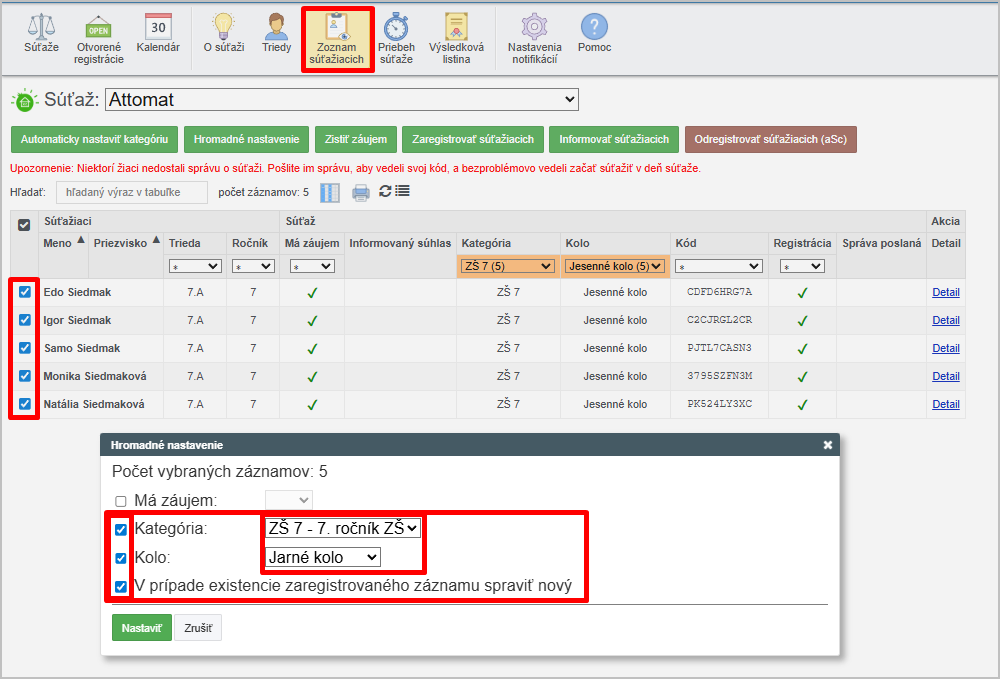1000x679 pixels.
Task: Open Priebeh súťaže stopwatch icon
Action: pos(396,28)
